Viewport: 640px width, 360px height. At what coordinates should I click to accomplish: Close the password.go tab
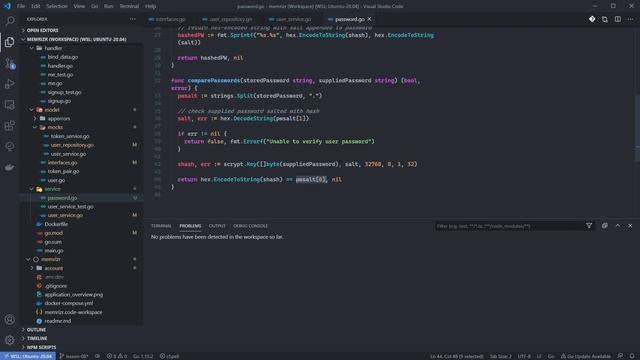click(369, 19)
